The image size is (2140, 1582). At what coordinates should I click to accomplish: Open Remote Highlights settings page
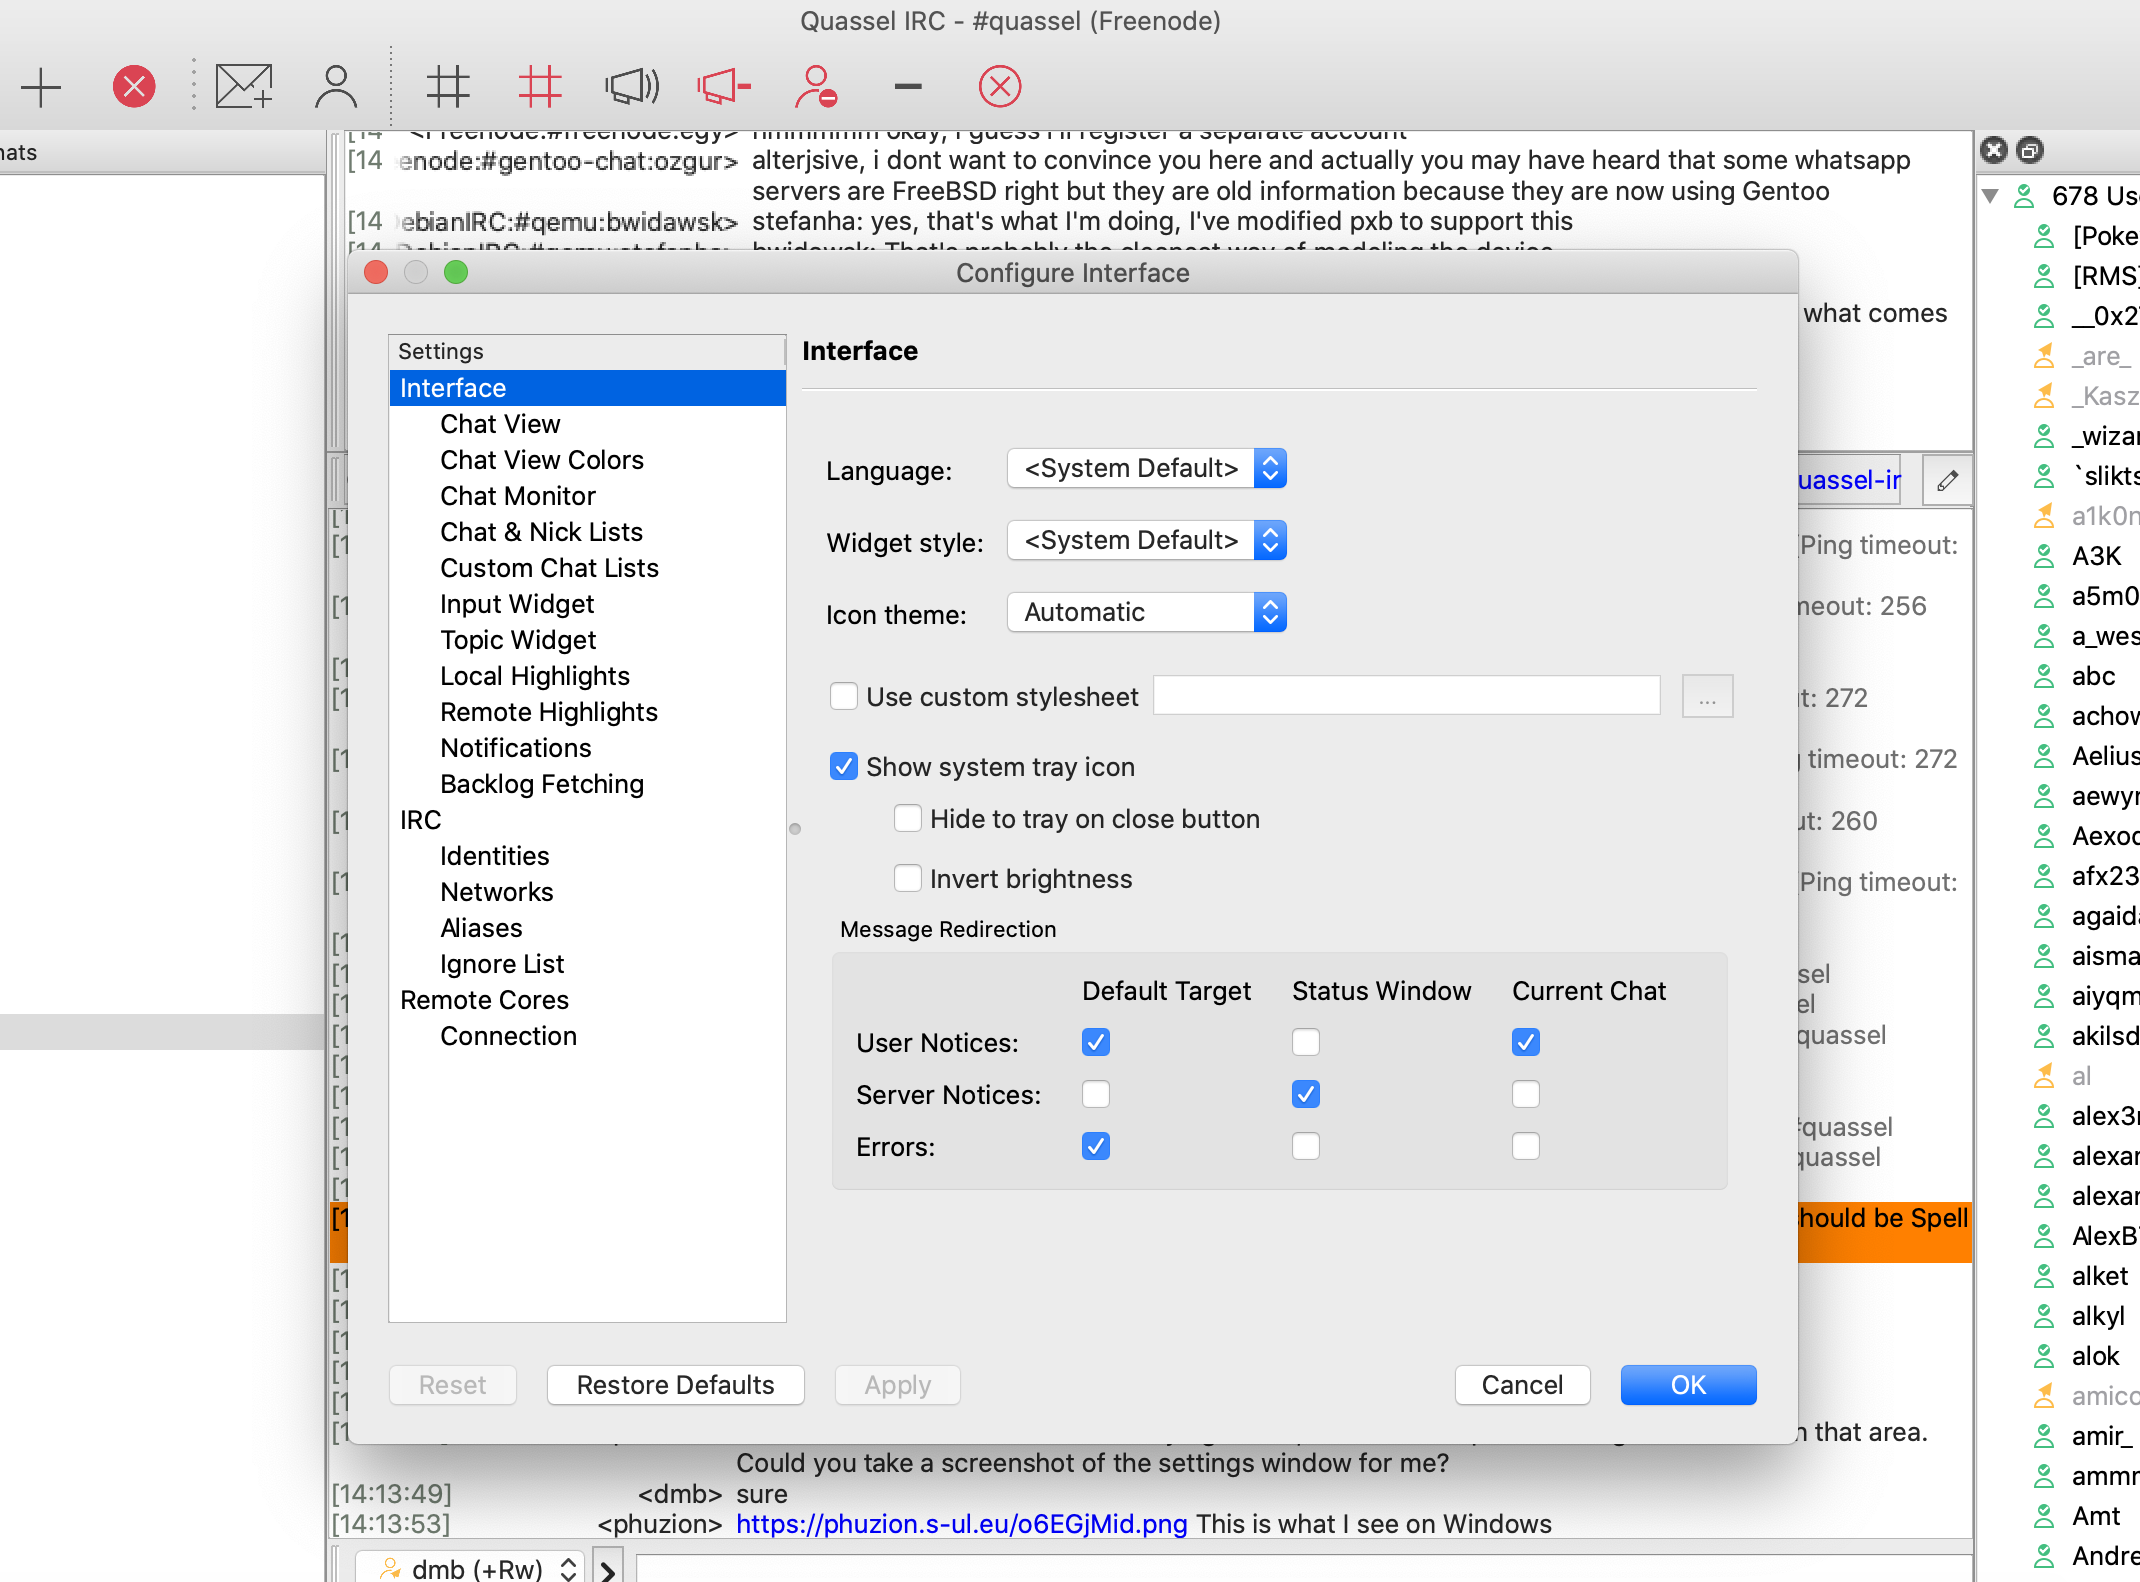(549, 712)
